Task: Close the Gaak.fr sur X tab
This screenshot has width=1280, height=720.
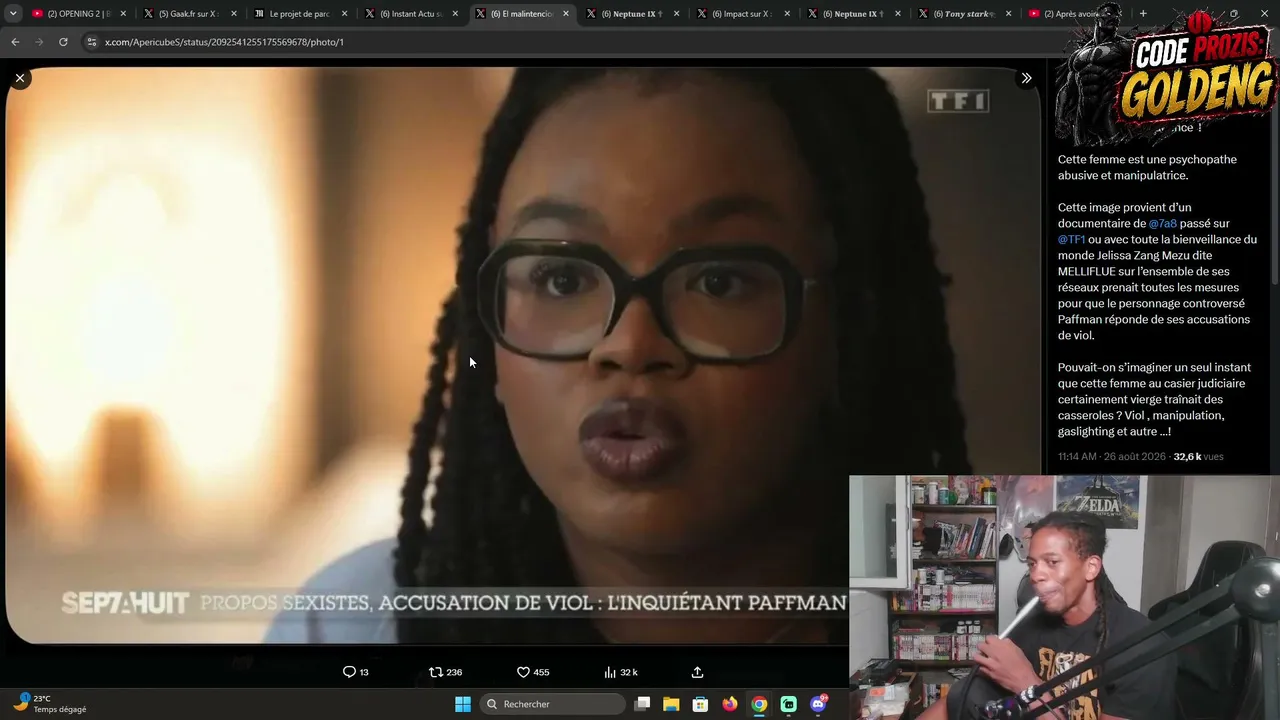Action: (234, 14)
